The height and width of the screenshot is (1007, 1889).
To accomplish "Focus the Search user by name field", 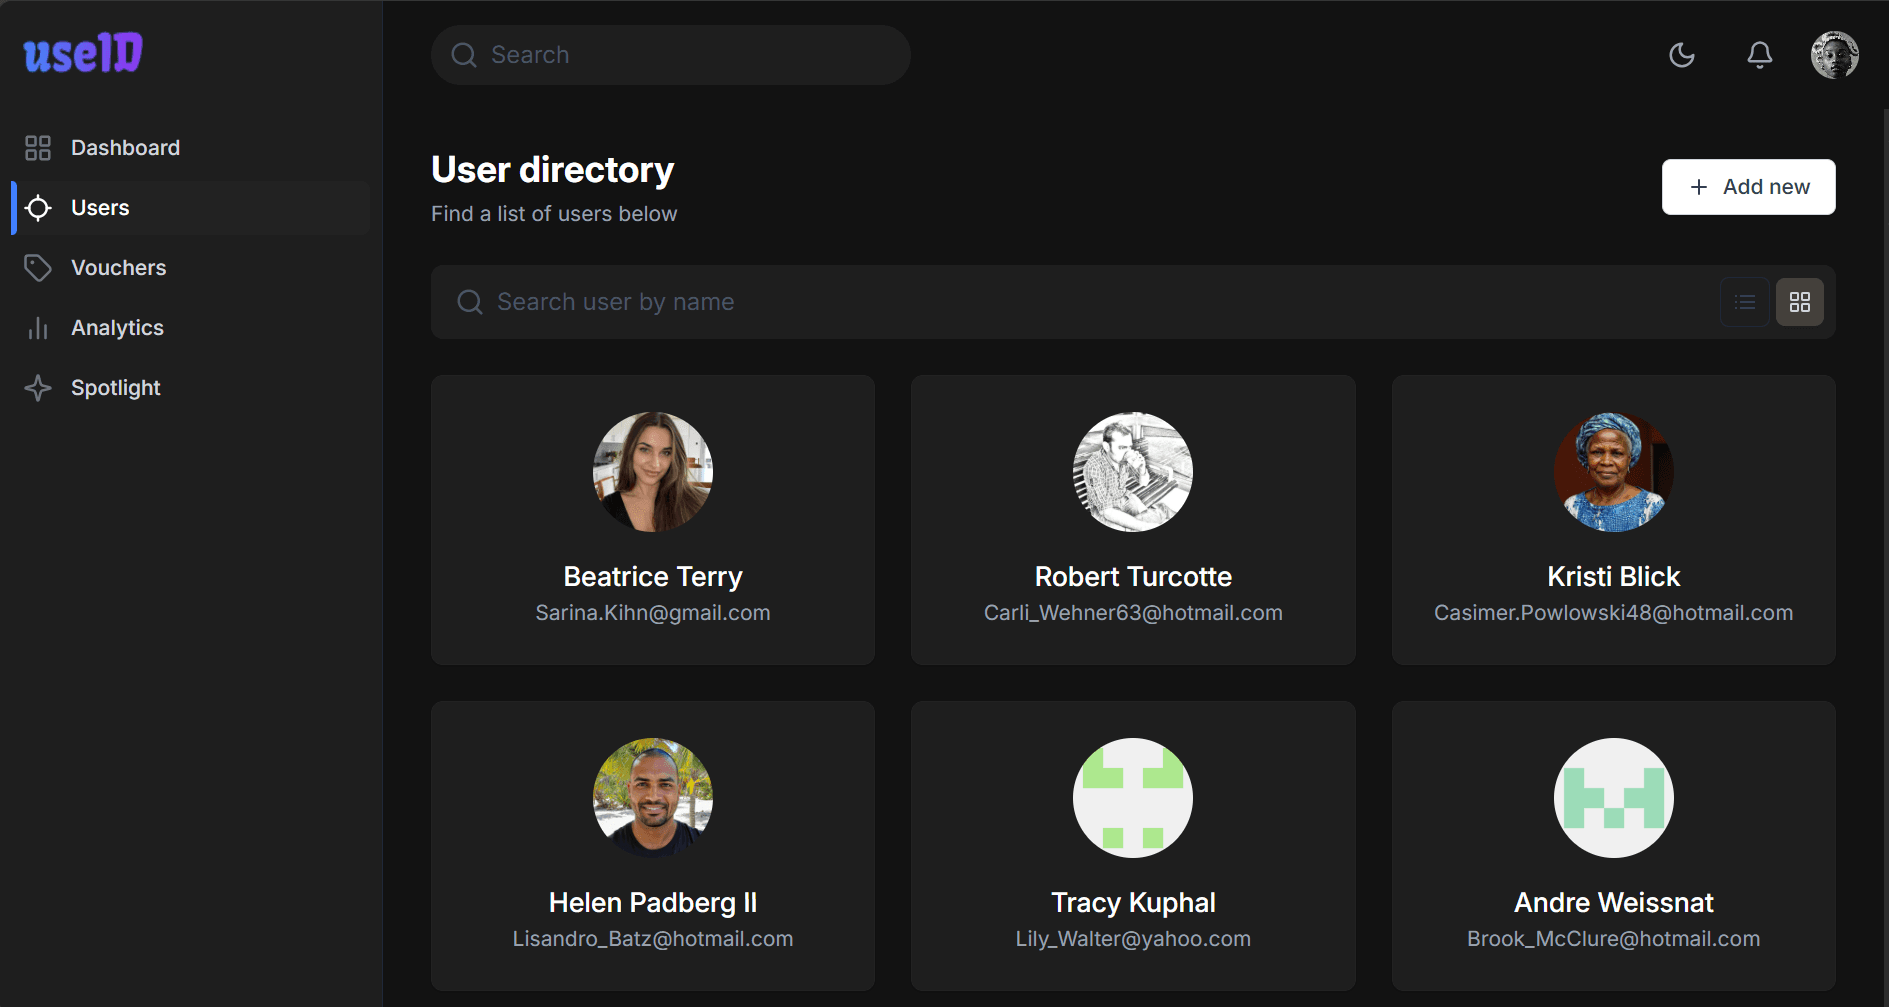I will pos(1075,302).
